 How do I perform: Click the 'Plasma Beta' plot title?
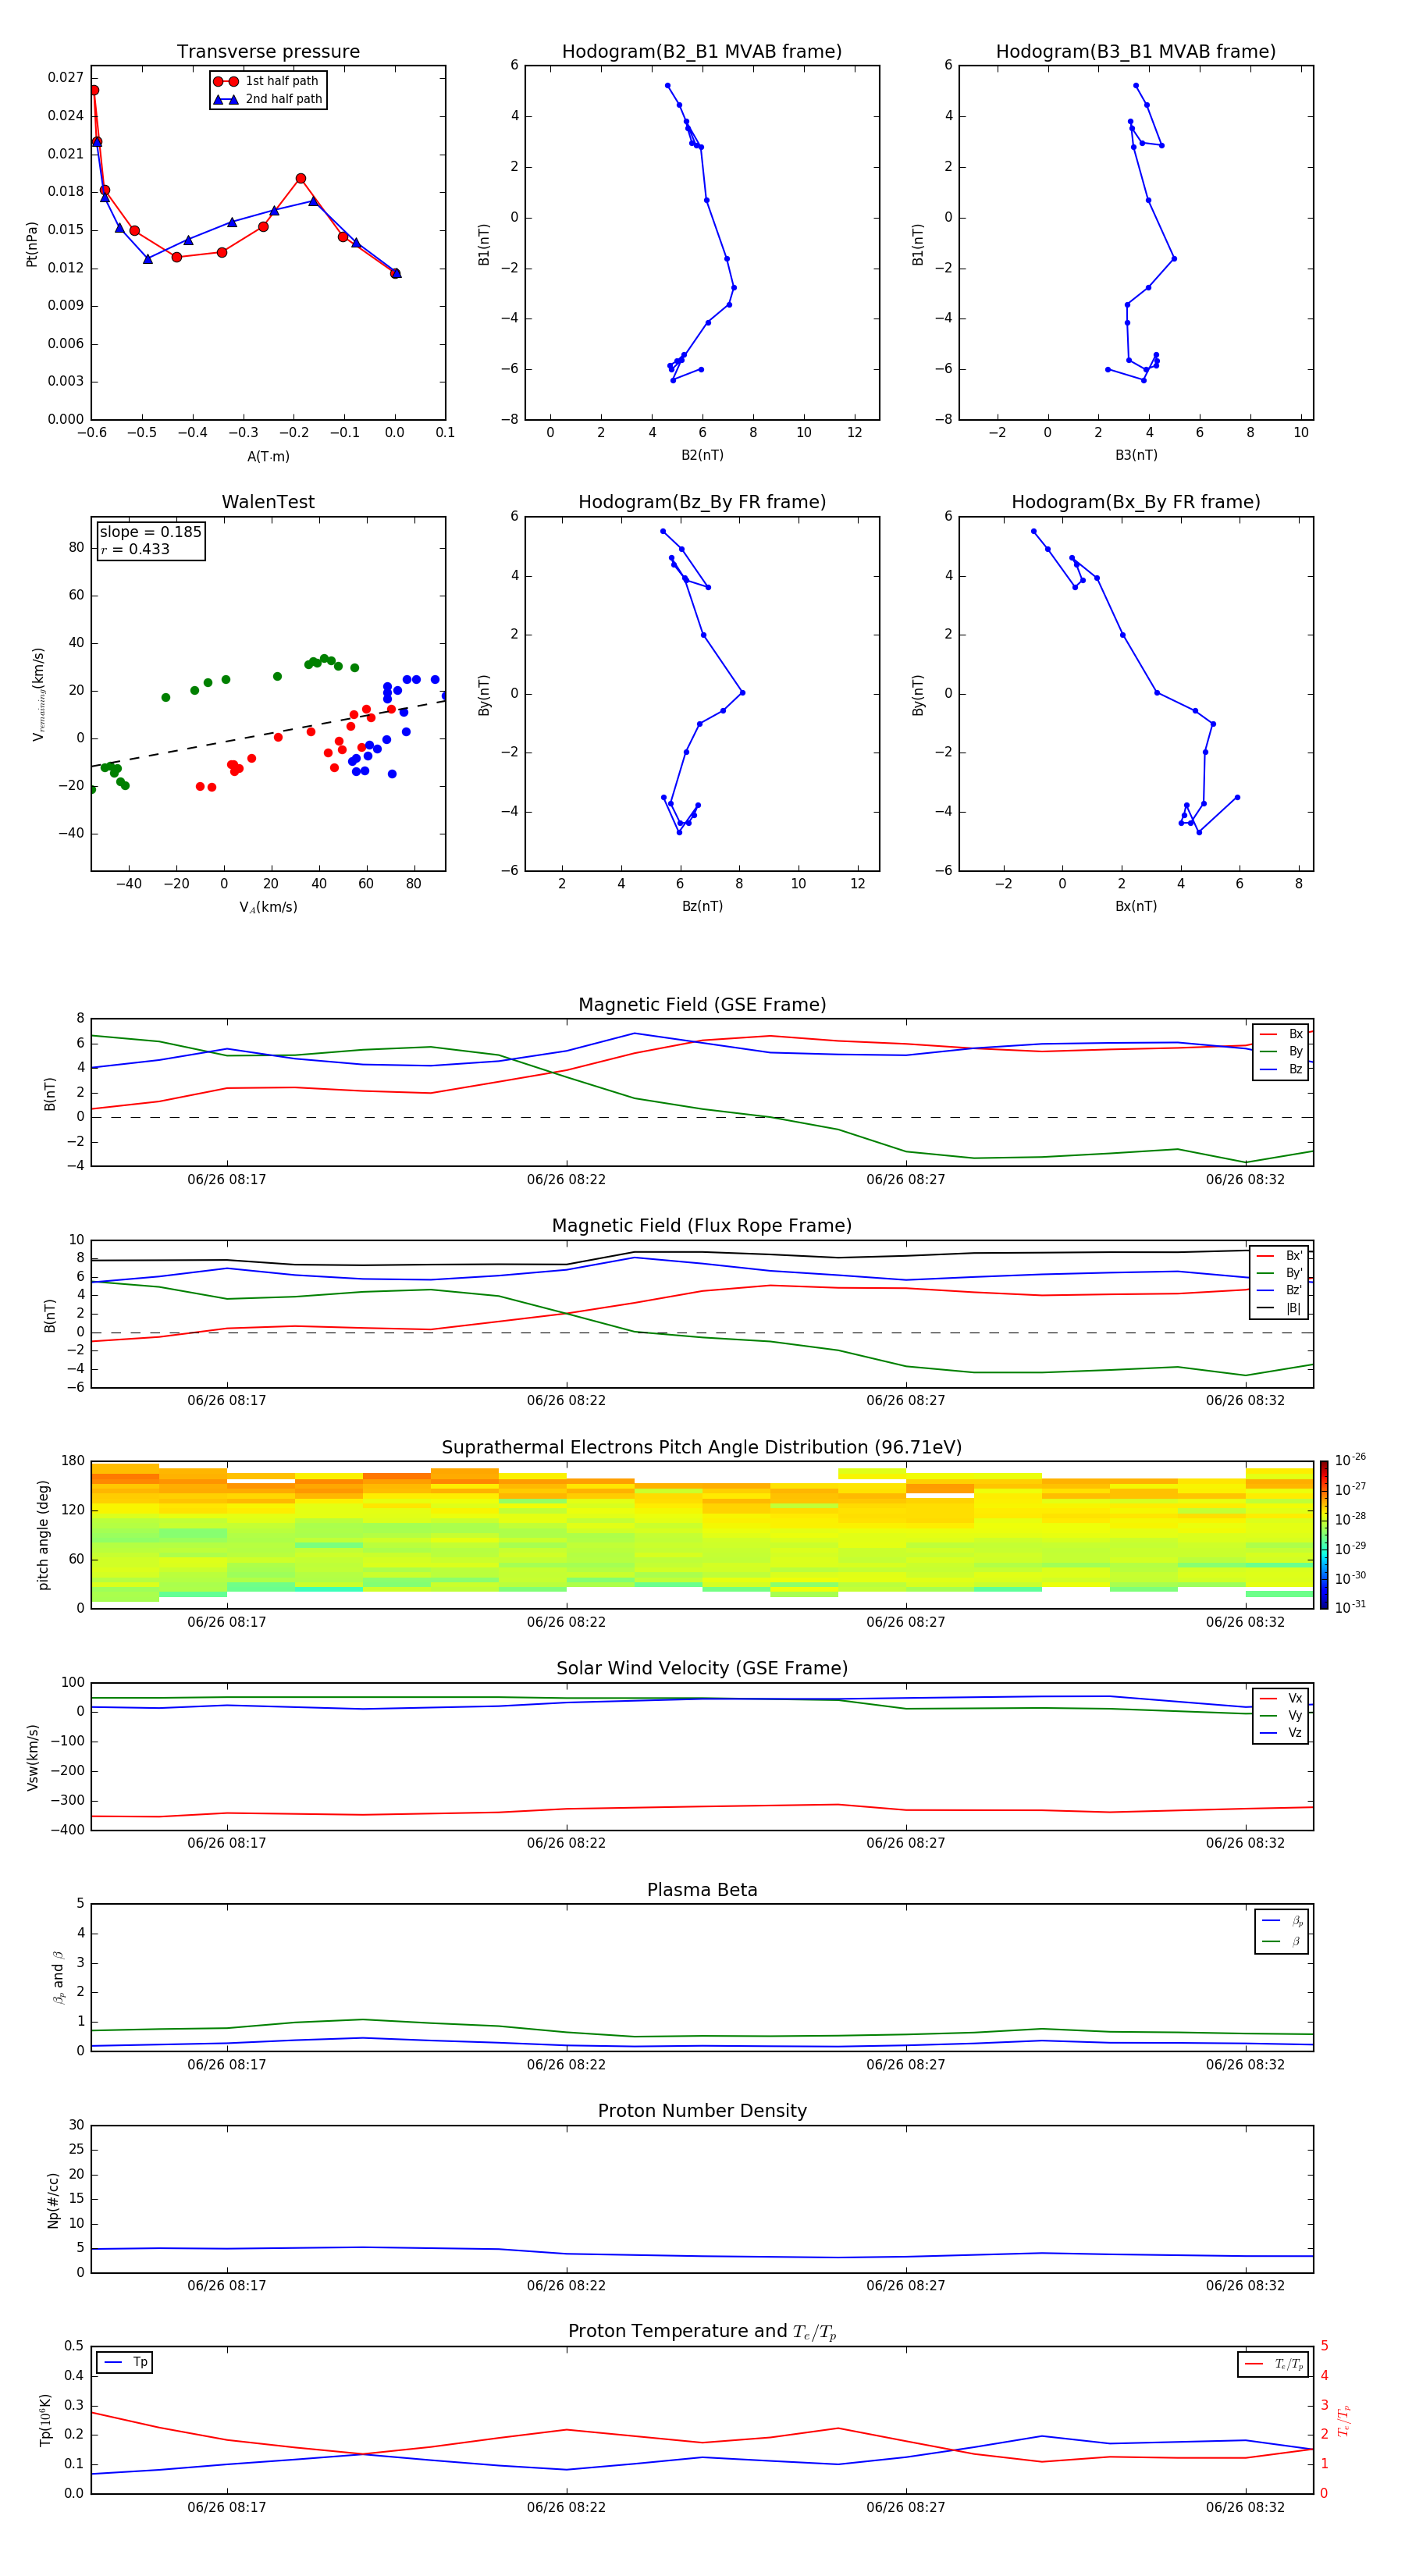[702, 1891]
